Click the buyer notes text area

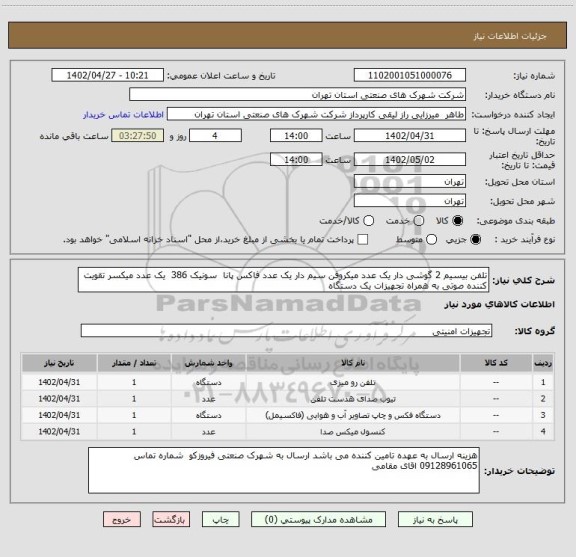click(284, 470)
